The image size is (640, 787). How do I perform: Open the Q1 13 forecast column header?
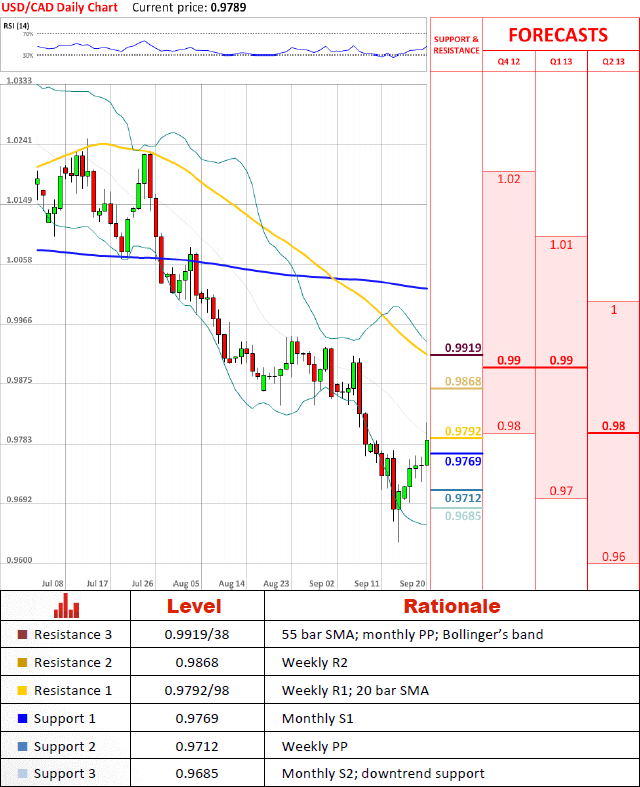[x=561, y=61]
